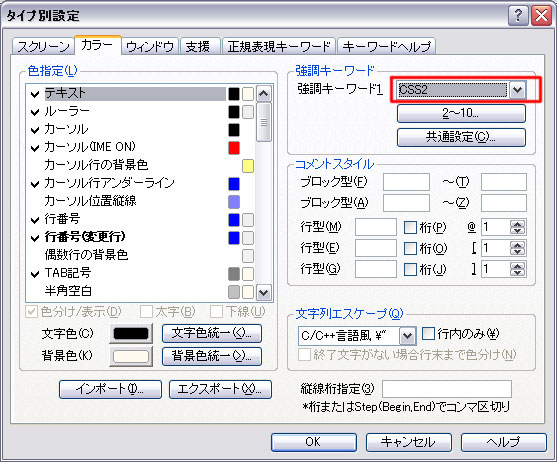The height and width of the screenshot is (462, 557).
Task: Click the help question mark title bar icon
Action: 518,16
